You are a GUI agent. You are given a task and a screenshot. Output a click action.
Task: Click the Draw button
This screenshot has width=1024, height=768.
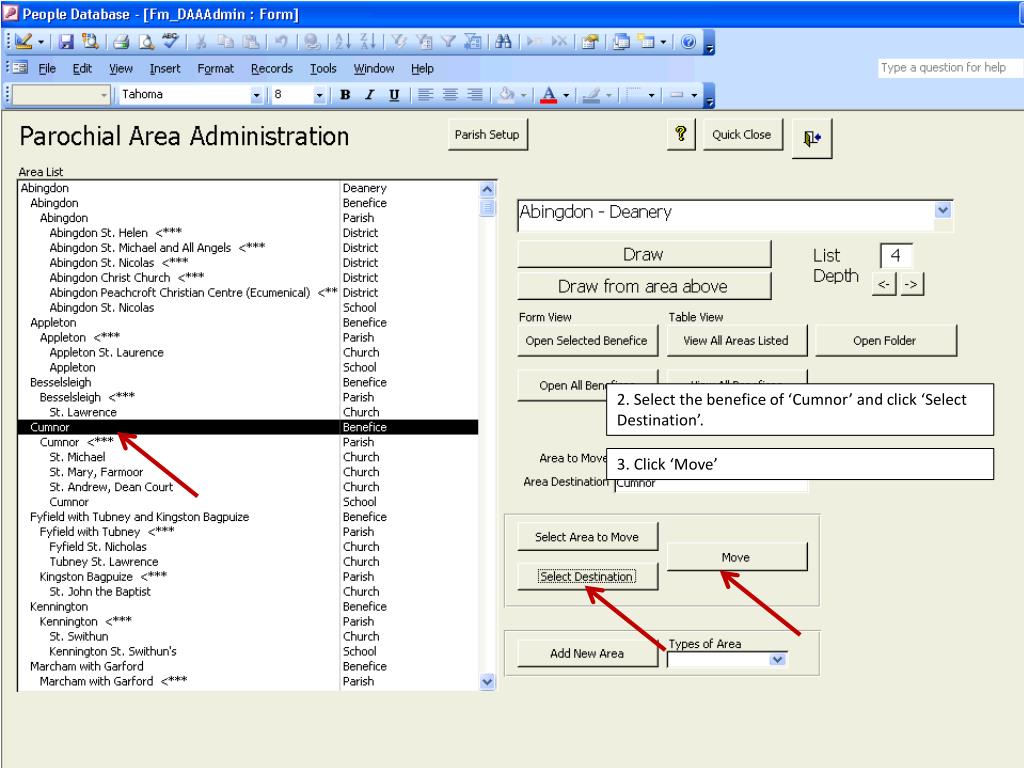click(643, 254)
